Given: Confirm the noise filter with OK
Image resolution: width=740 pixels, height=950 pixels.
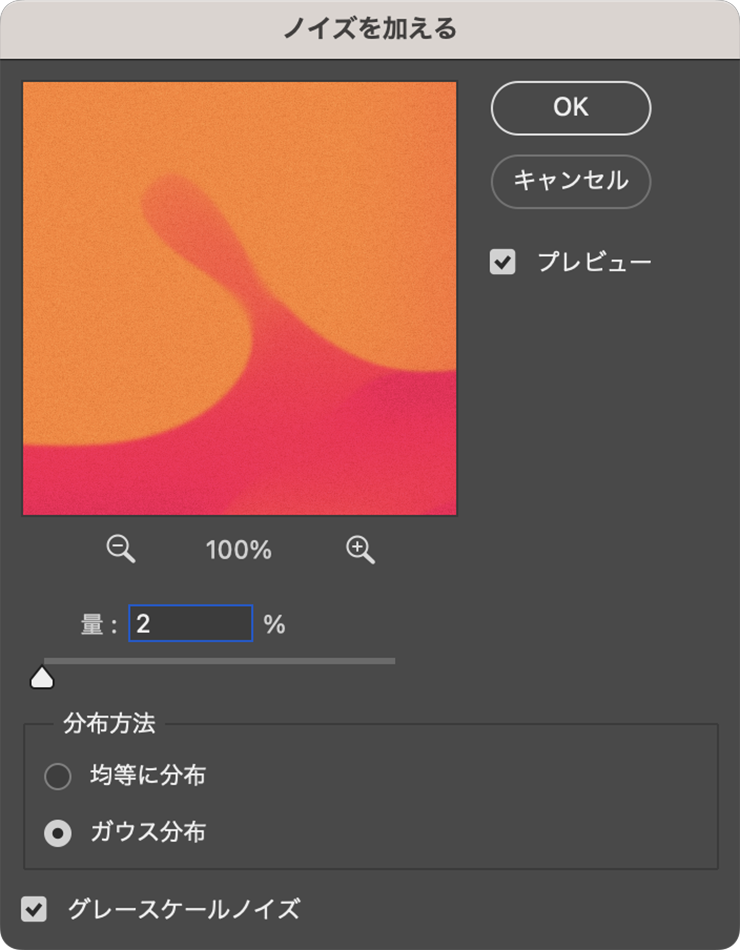Looking at the screenshot, I should click(570, 108).
